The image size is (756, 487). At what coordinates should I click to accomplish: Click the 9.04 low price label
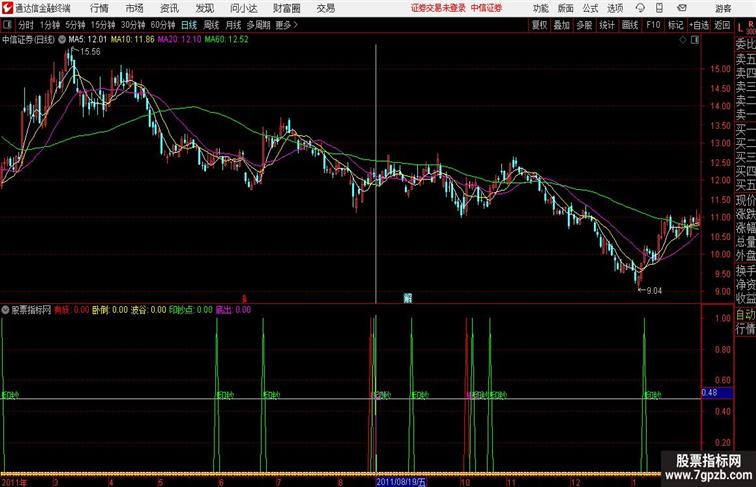tap(654, 291)
